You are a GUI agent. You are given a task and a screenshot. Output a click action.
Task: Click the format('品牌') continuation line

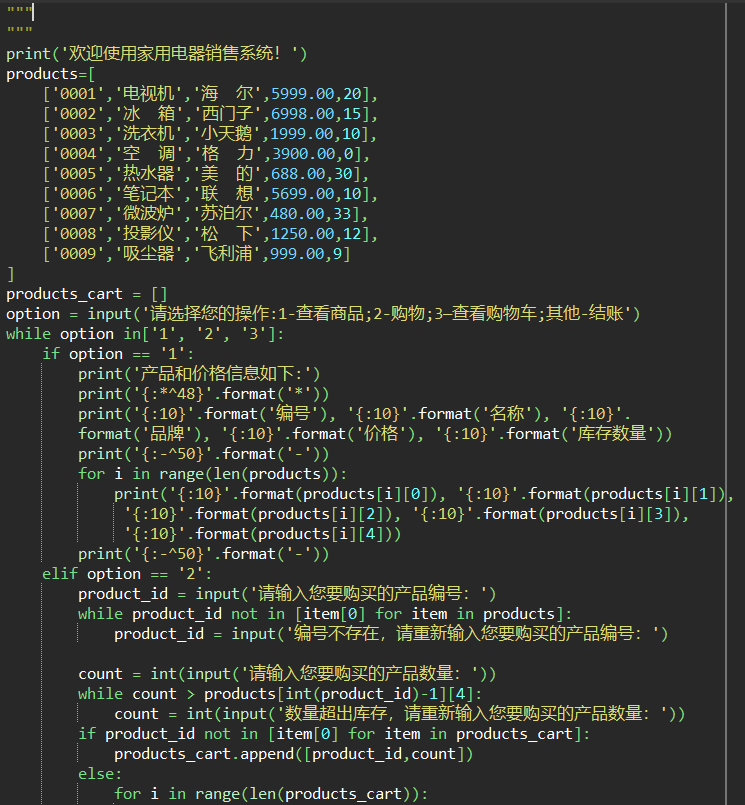tap(375, 434)
